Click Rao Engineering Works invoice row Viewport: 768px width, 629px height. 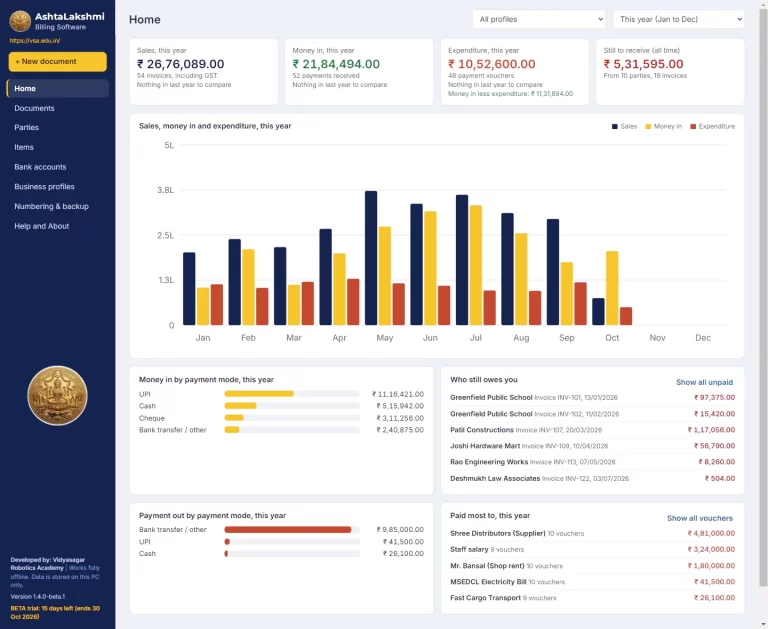pyautogui.click(x=592, y=462)
